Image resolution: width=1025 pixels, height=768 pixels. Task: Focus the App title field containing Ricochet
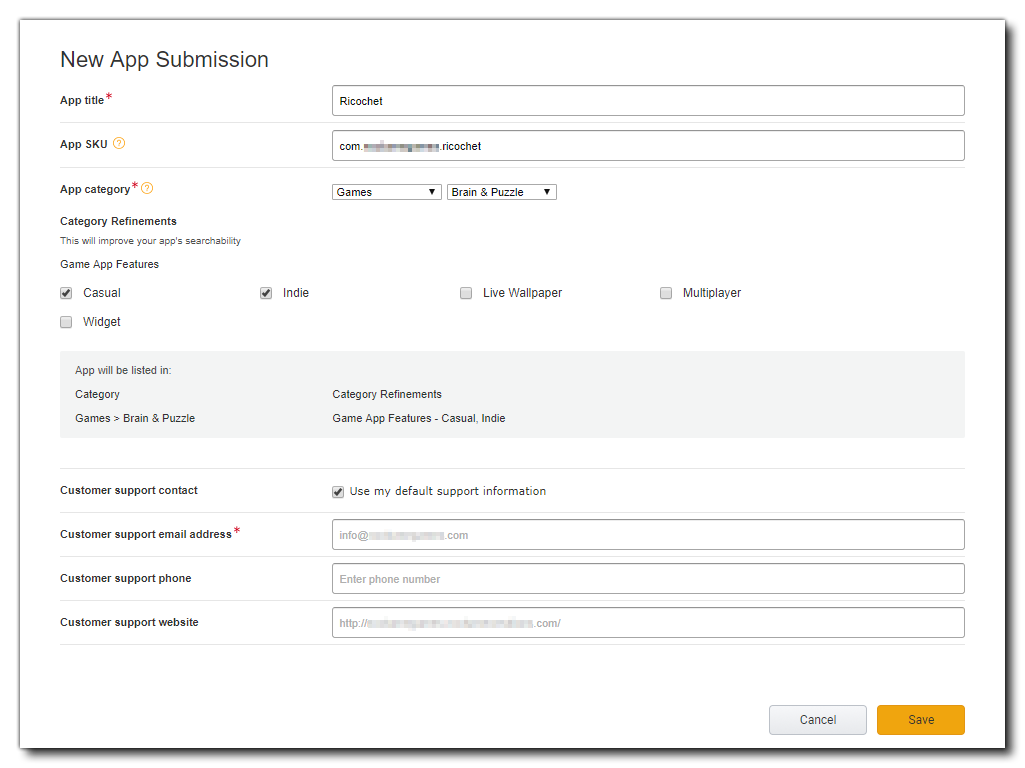click(x=648, y=101)
